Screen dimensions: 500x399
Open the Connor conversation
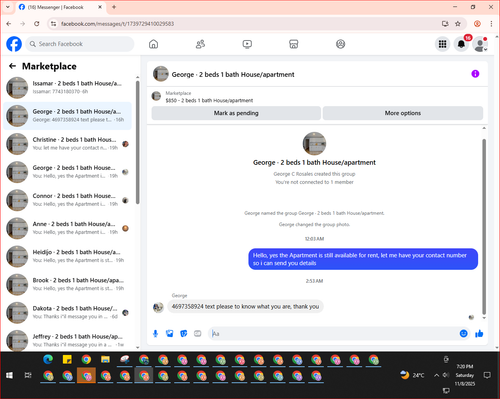pos(68,200)
